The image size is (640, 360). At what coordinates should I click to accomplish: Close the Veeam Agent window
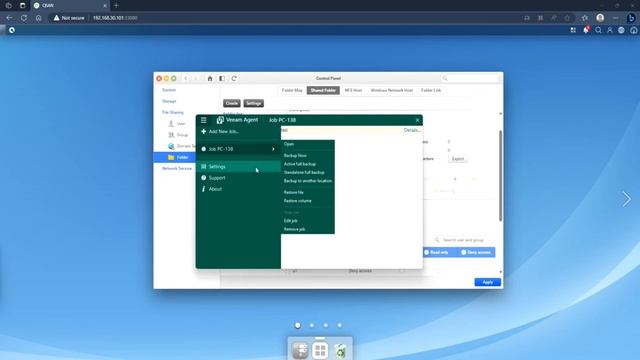coord(417,120)
